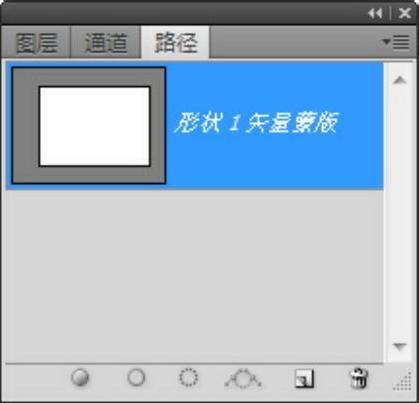Create new path icon
419x403 pixels.
(x=304, y=379)
